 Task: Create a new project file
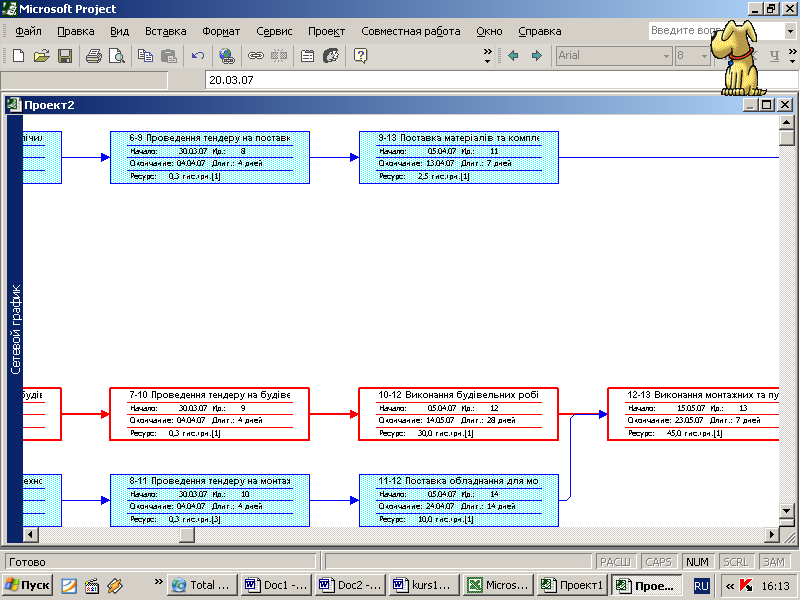point(19,56)
